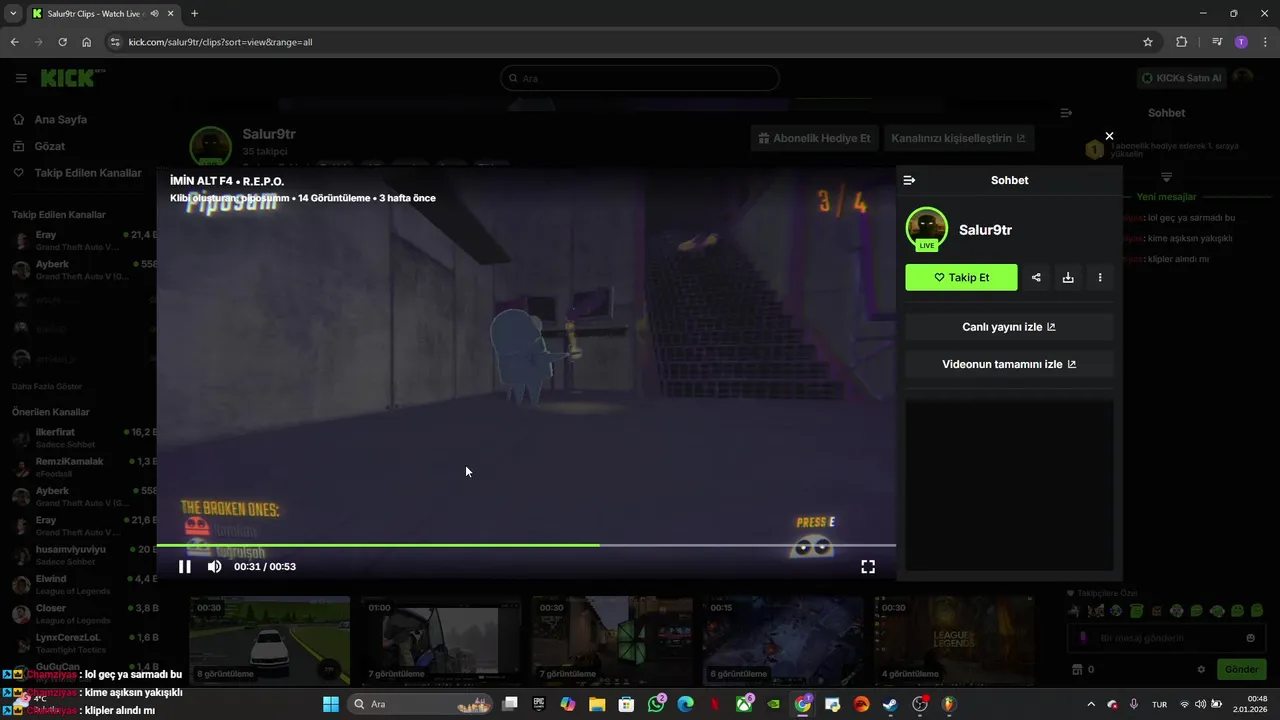Enter fullscreen mode for the clip
The height and width of the screenshot is (720, 1280).
pos(868,567)
